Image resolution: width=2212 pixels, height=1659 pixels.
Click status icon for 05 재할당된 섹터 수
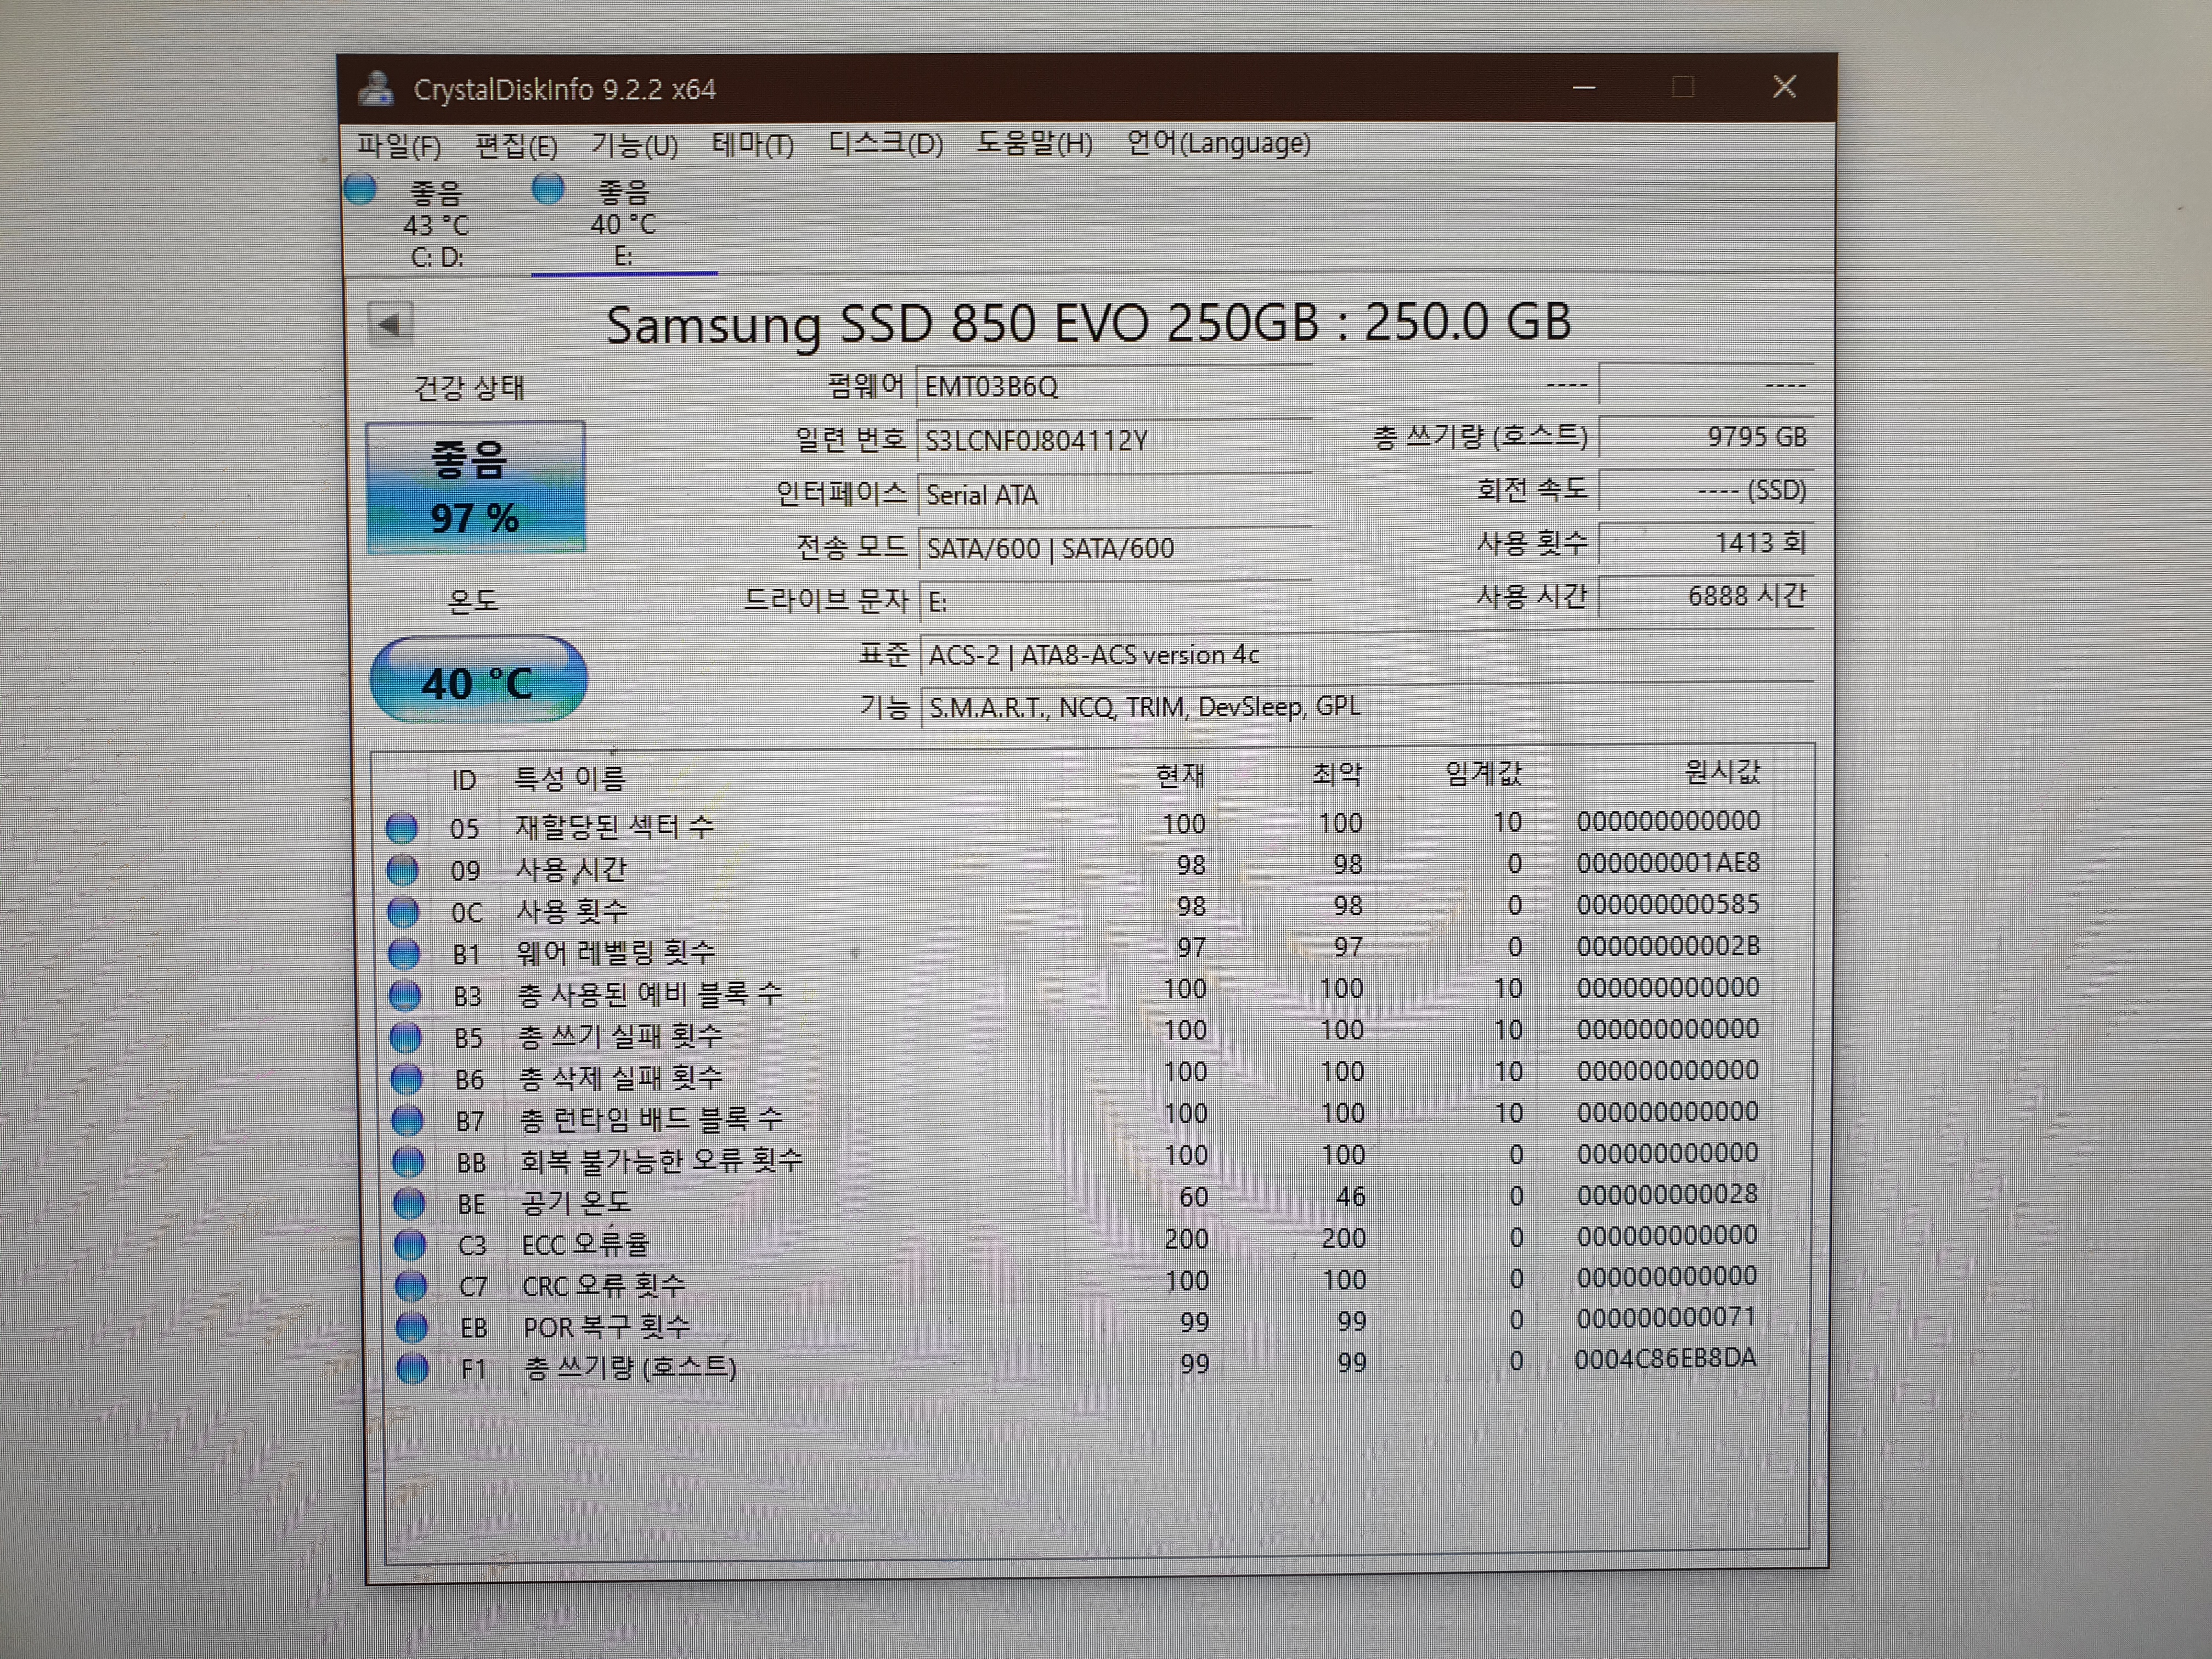click(x=402, y=828)
